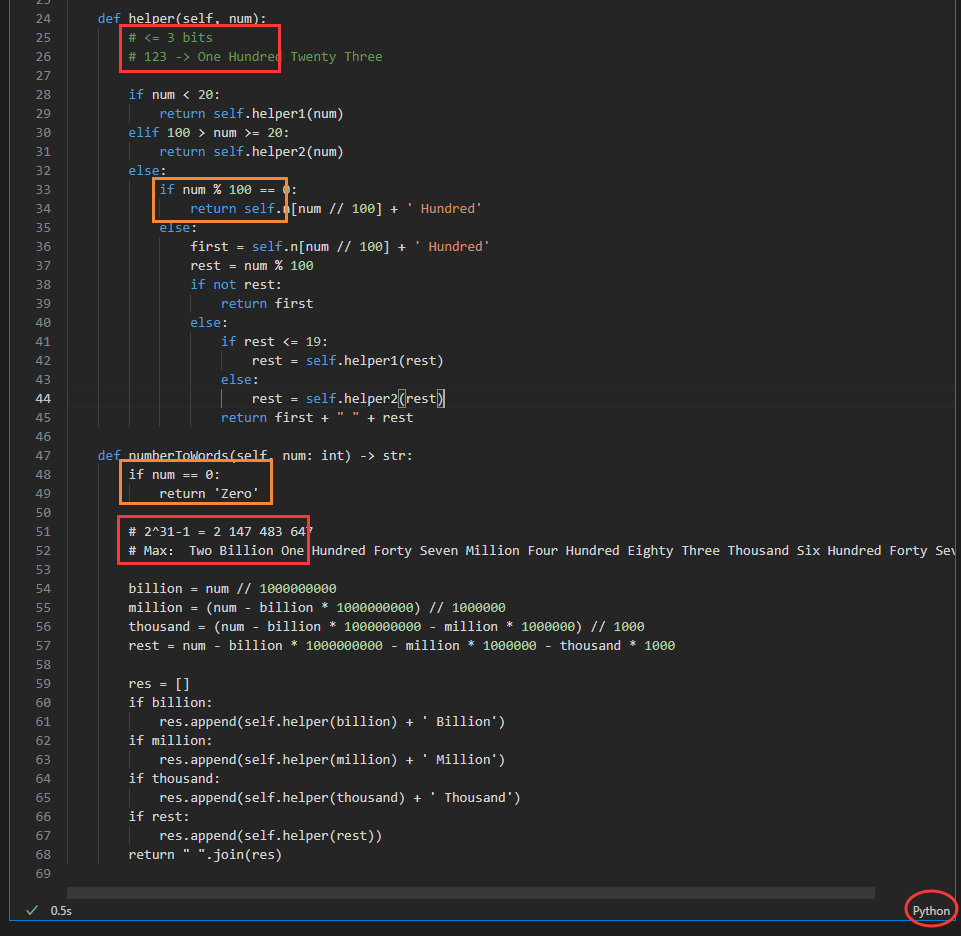This screenshot has width=961, height=936.
Task: Click the 0.5s execution time text
Action: (x=61, y=911)
